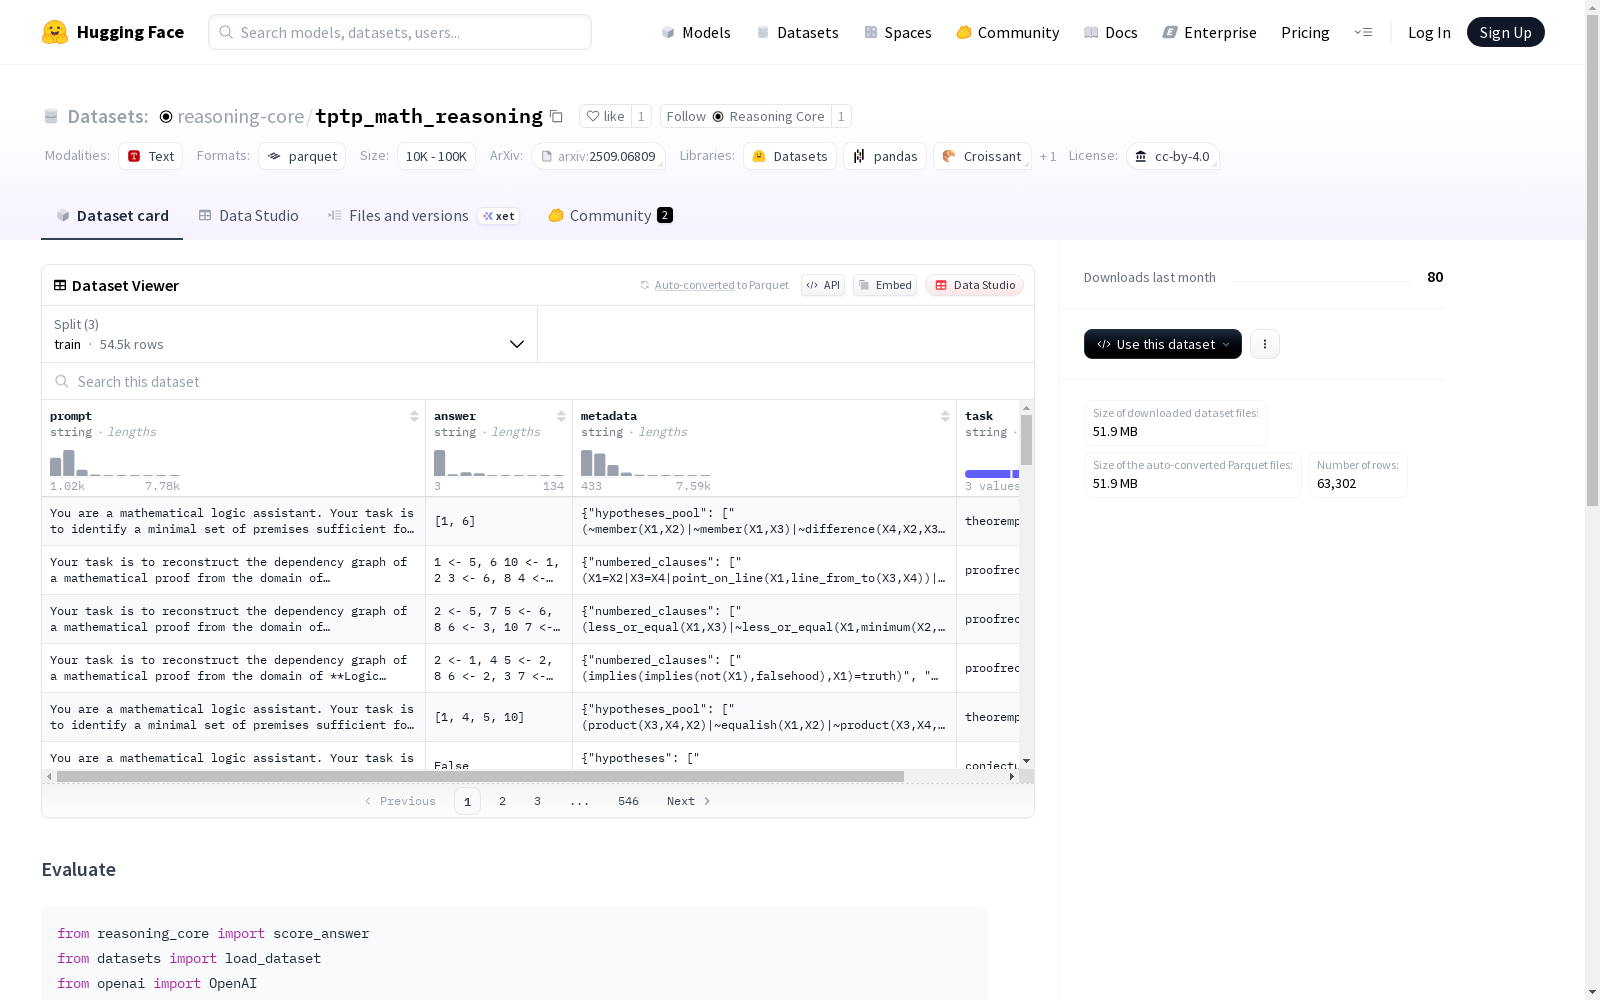Click the Datasets library tag
This screenshot has width=1600, height=1000.
[x=790, y=156]
